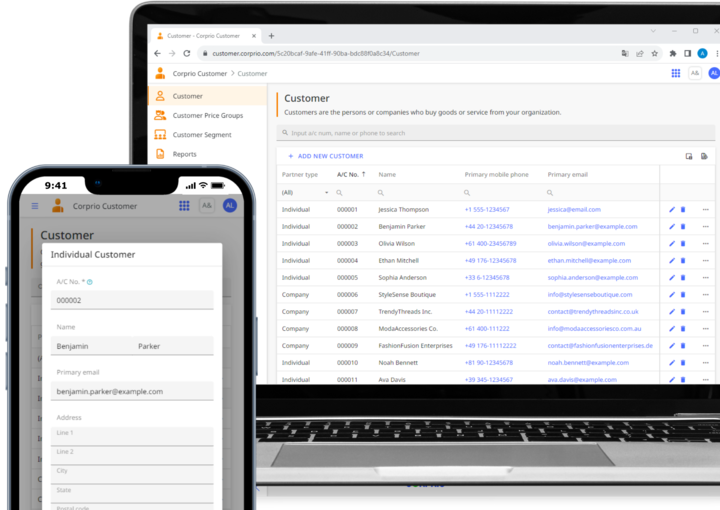Open hamburger menu on phone app
The width and height of the screenshot is (720, 510).
click(35, 206)
